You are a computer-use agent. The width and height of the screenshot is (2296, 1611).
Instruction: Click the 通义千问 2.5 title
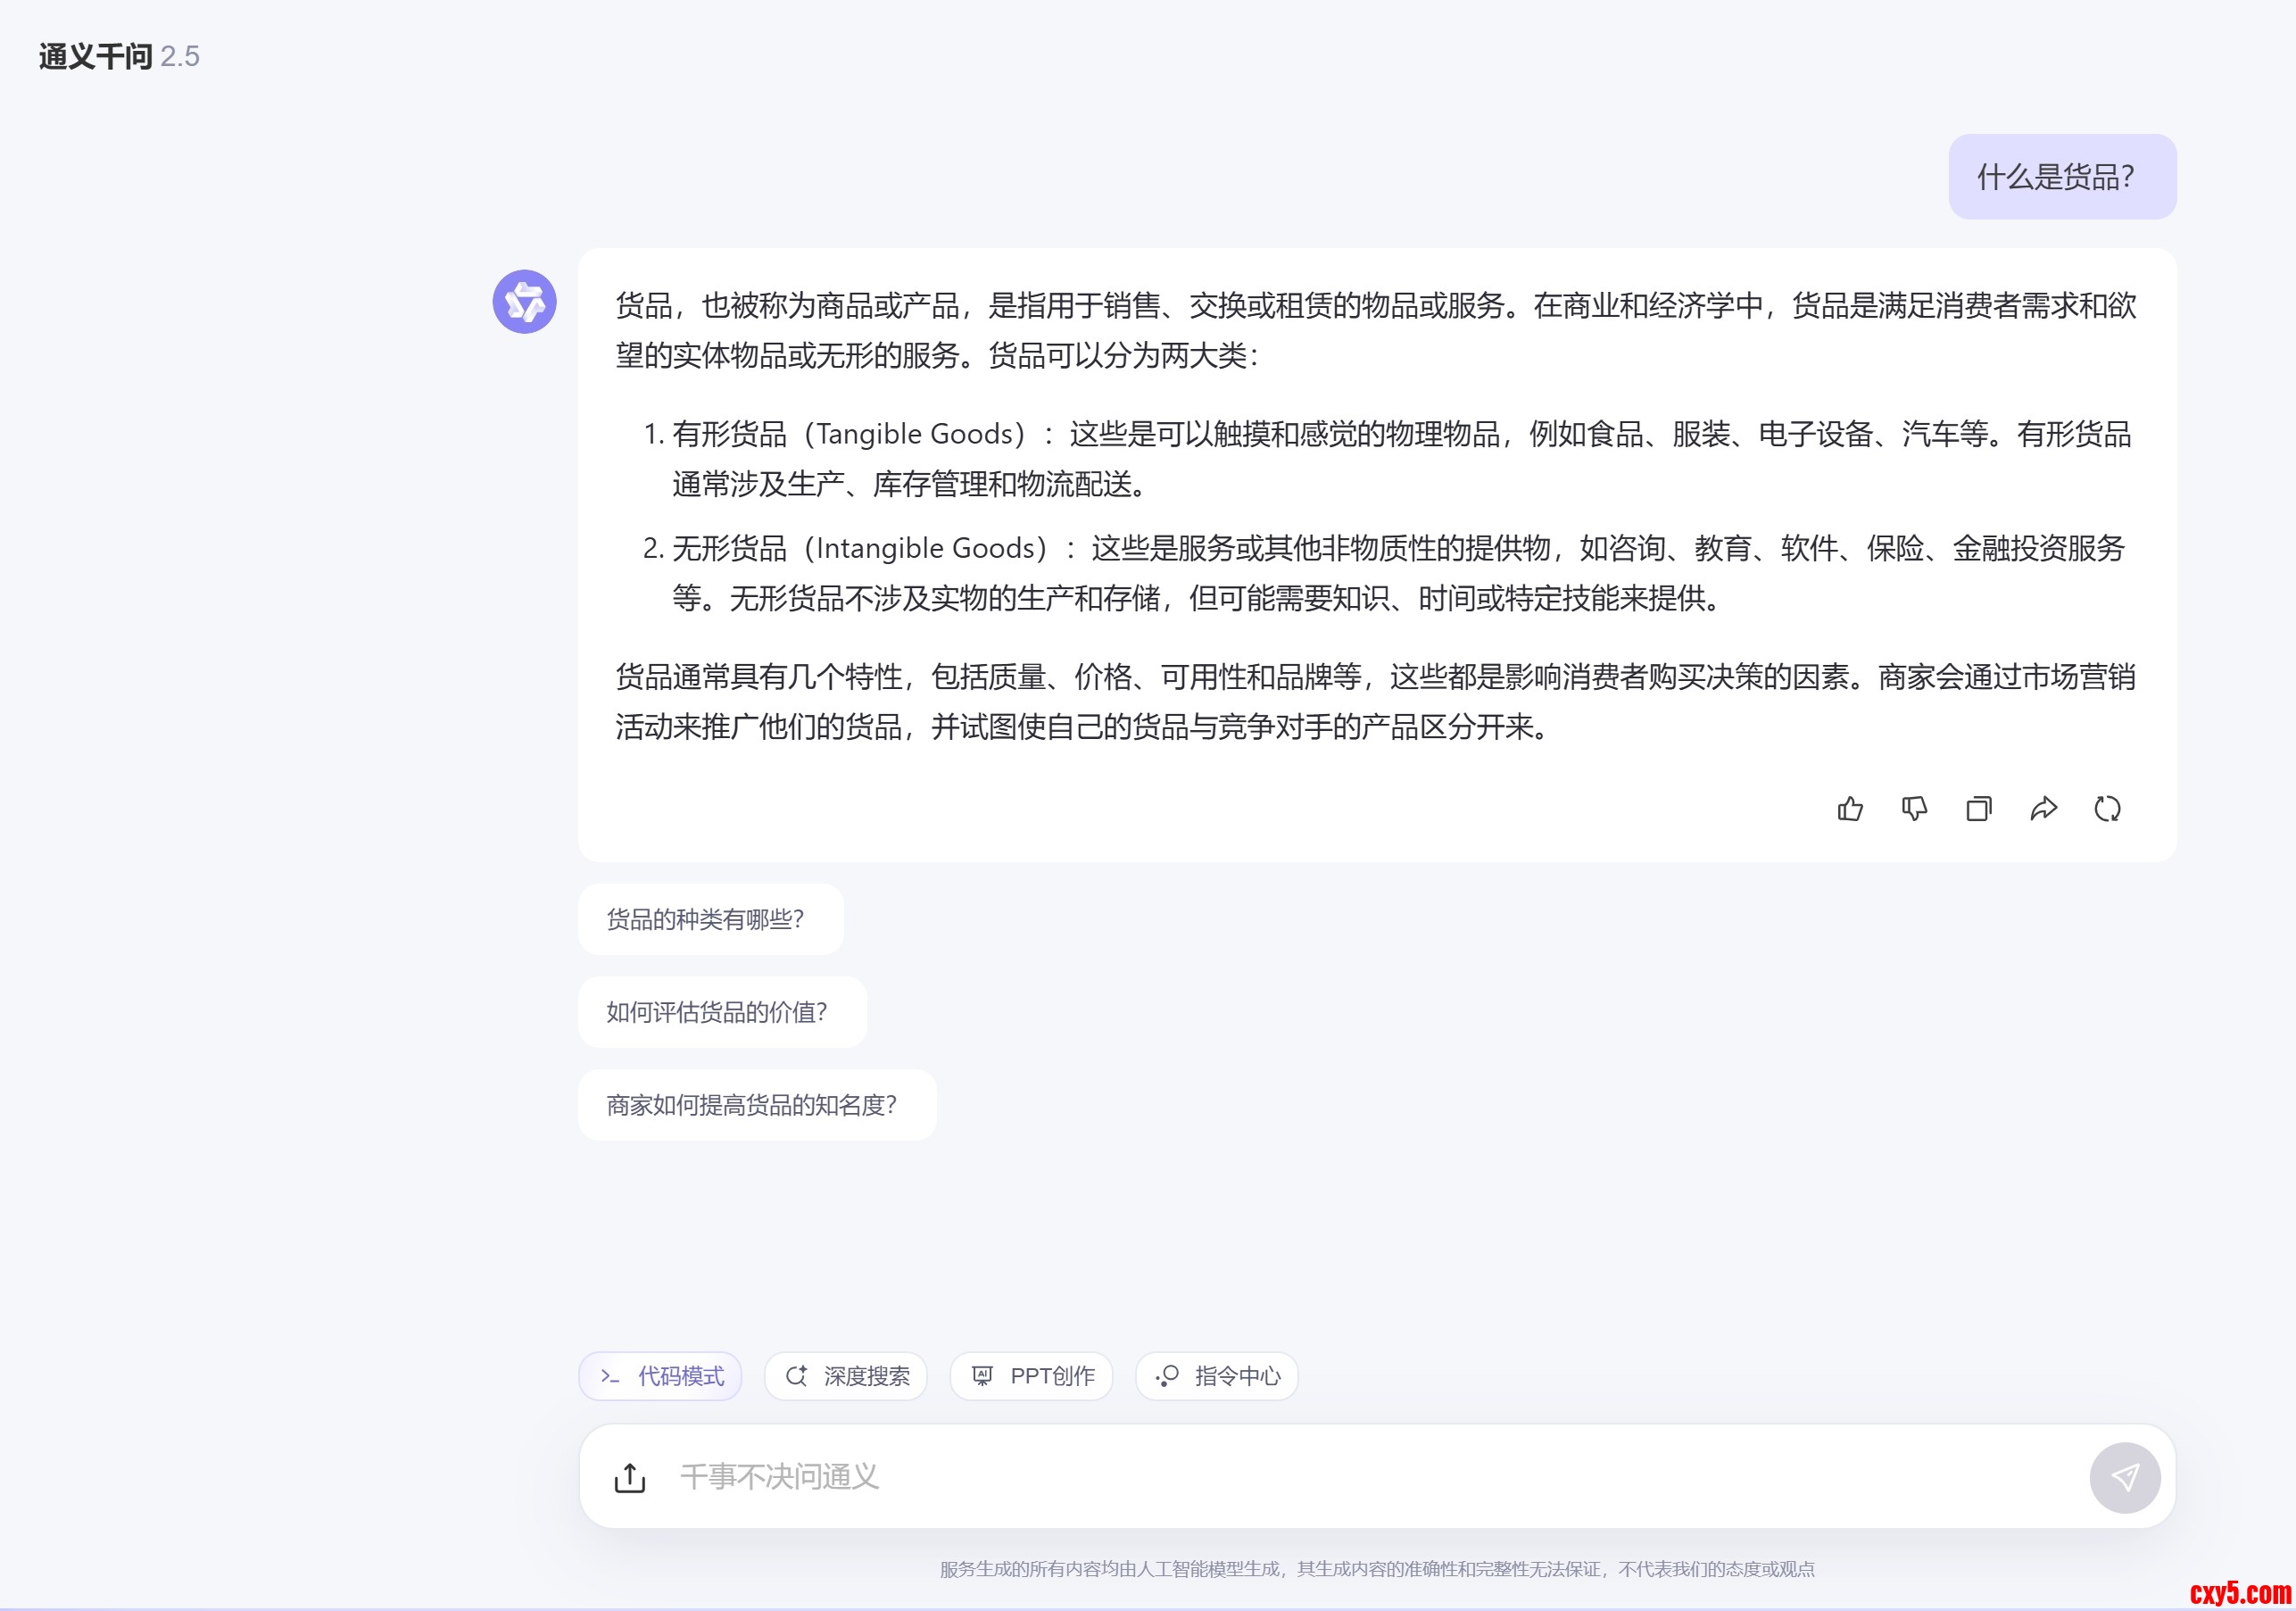coord(119,57)
